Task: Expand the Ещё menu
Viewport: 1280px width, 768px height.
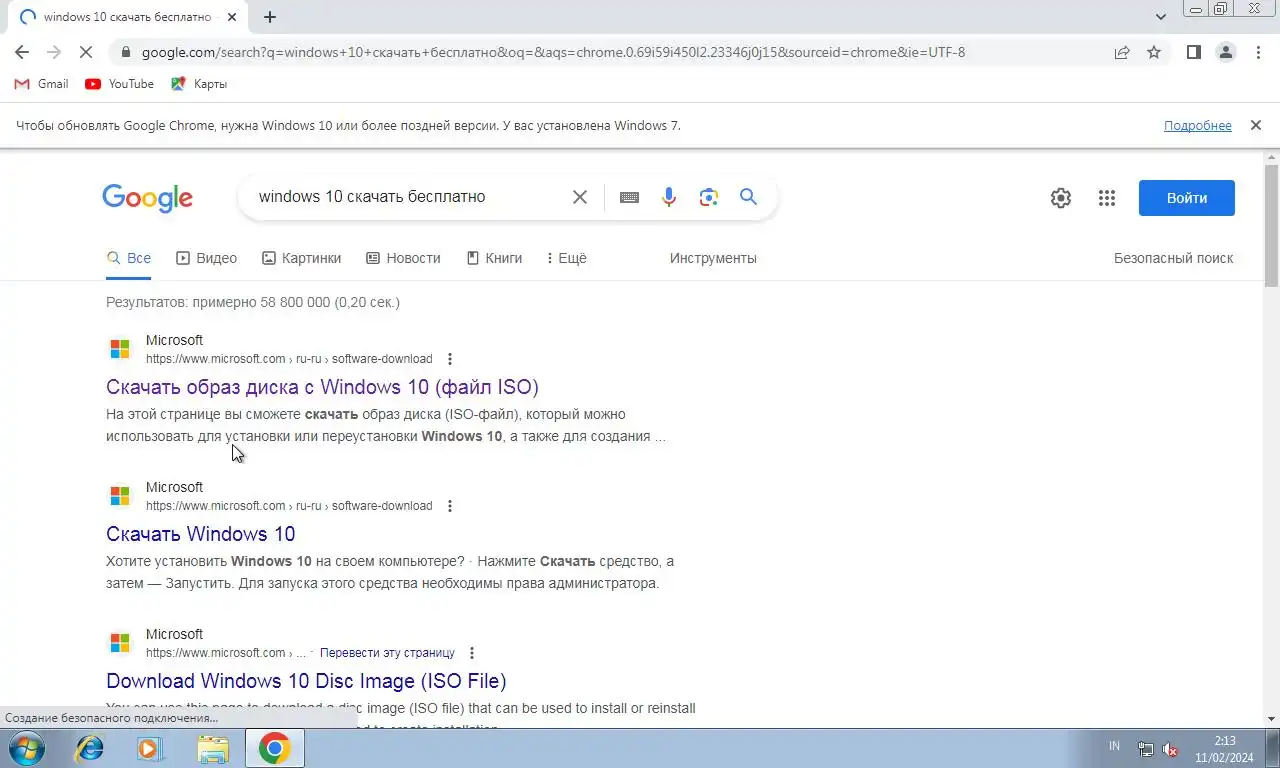Action: coord(566,258)
